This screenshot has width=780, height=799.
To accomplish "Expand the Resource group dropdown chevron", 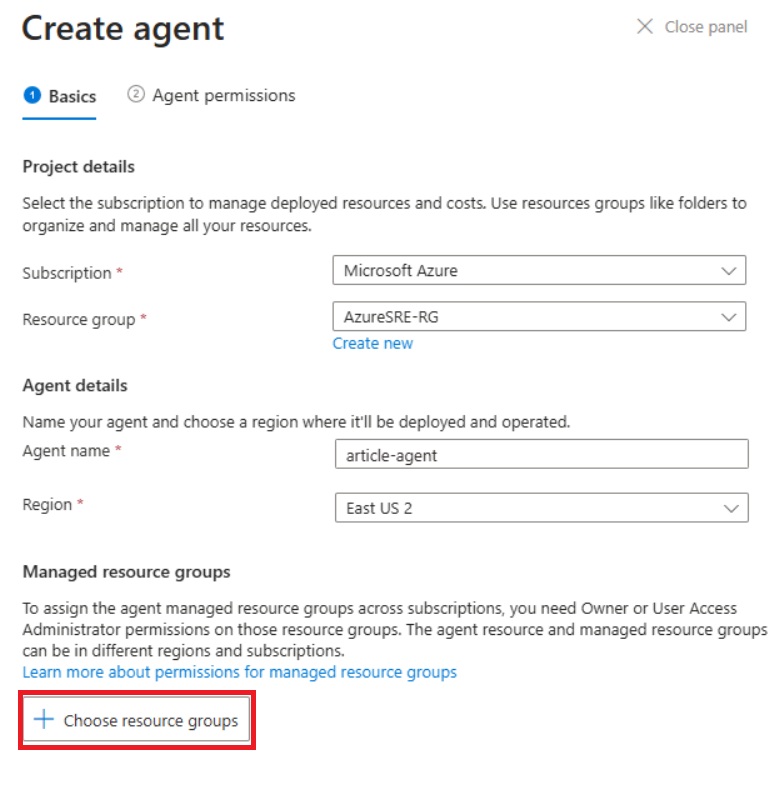I will [728, 317].
